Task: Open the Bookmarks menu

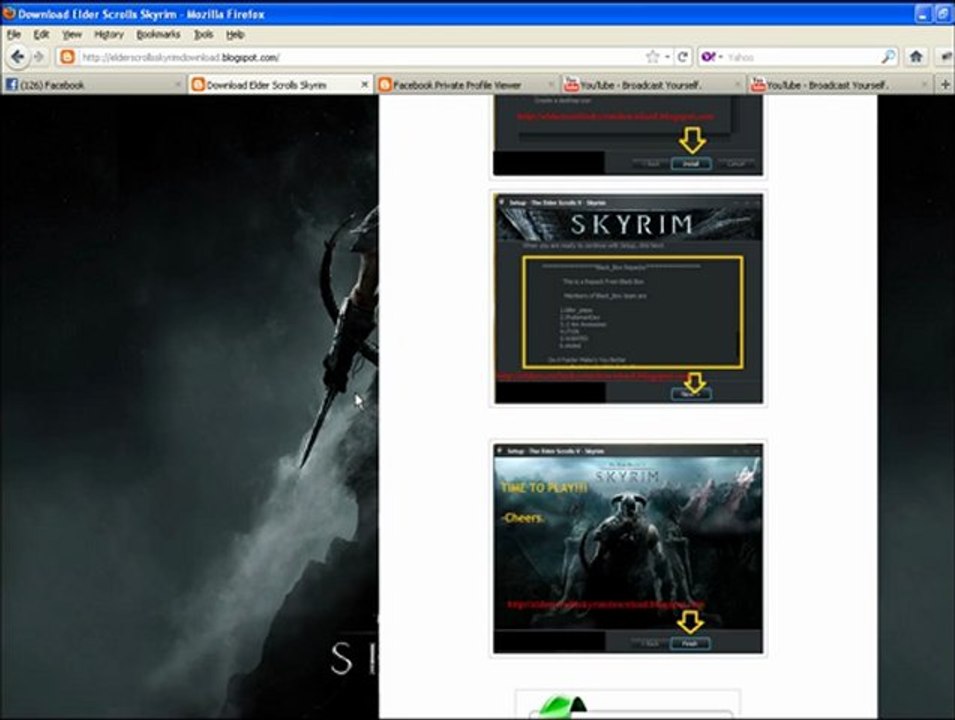Action: coord(158,35)
